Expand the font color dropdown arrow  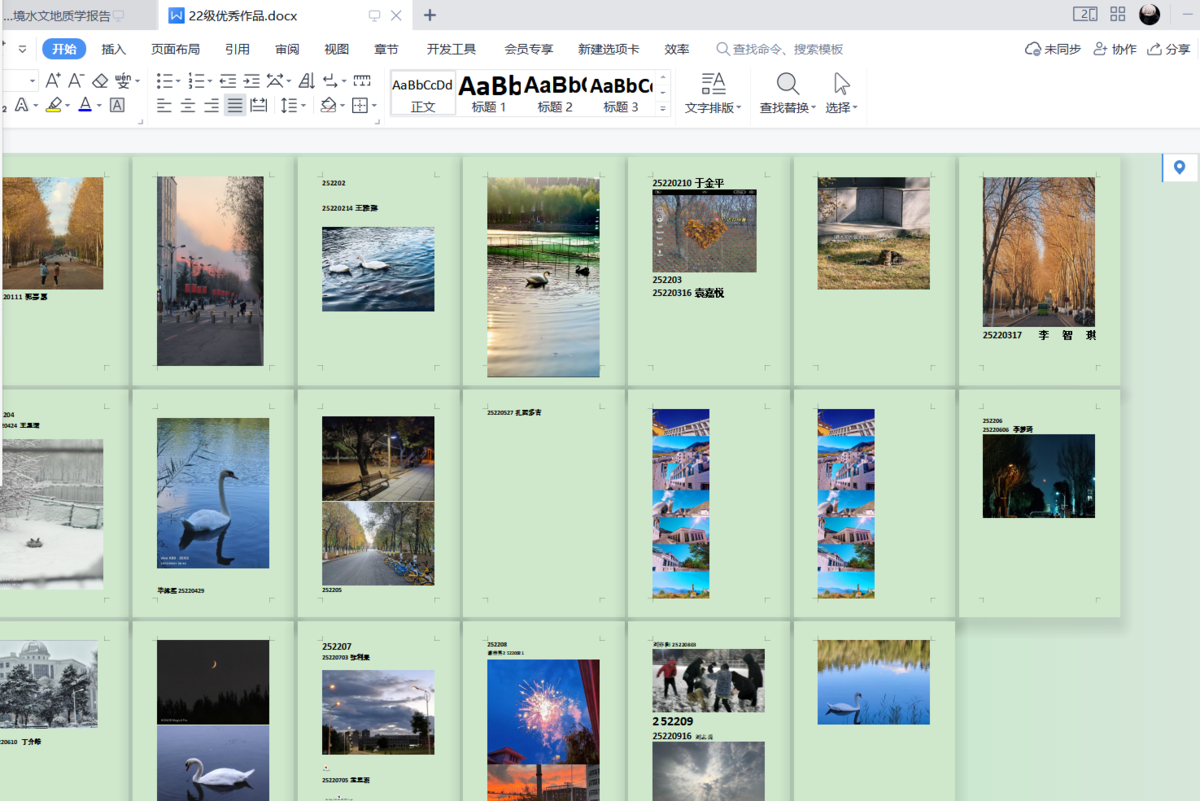99,106
